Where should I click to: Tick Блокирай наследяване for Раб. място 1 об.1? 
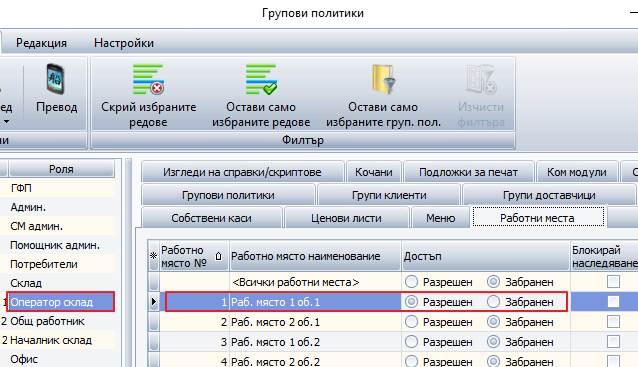613,301
